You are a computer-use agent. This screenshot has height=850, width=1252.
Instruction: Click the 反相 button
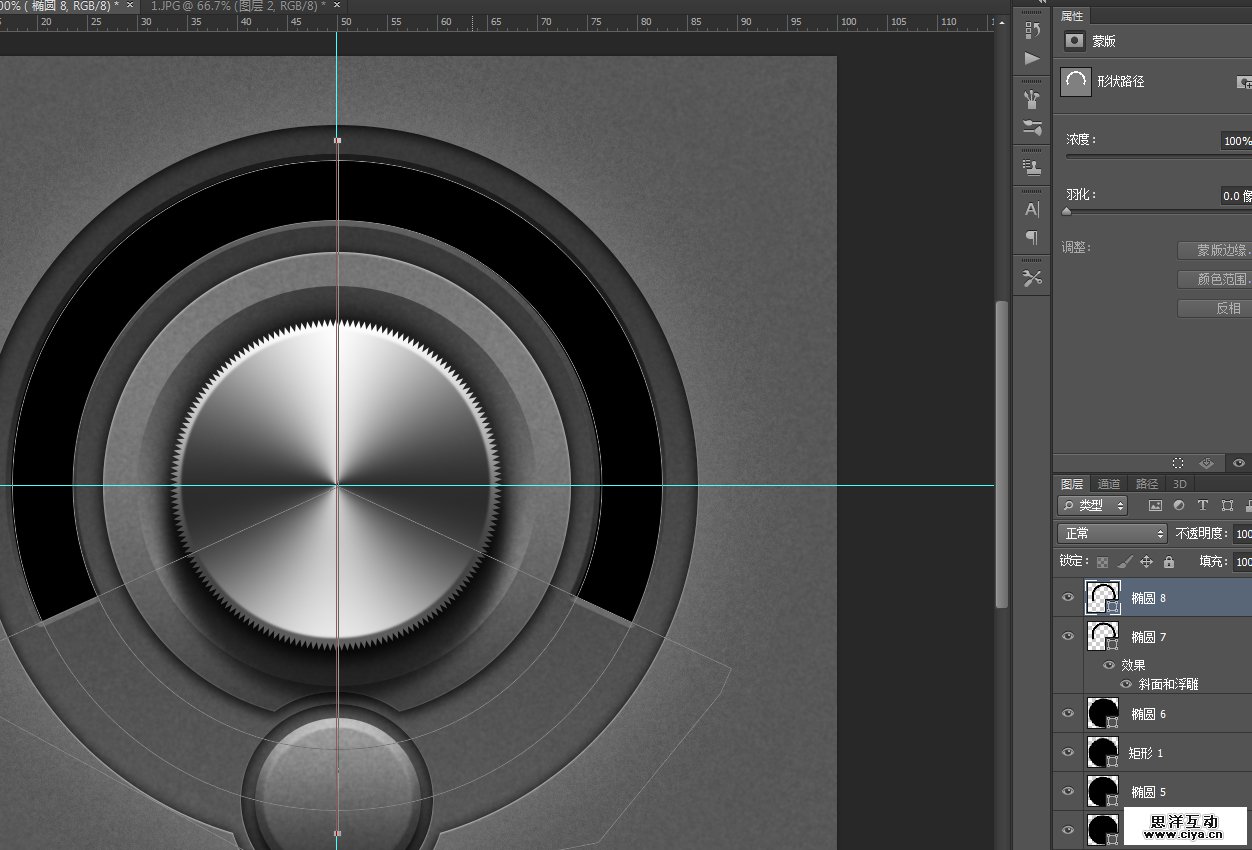tap(1214, 308)
